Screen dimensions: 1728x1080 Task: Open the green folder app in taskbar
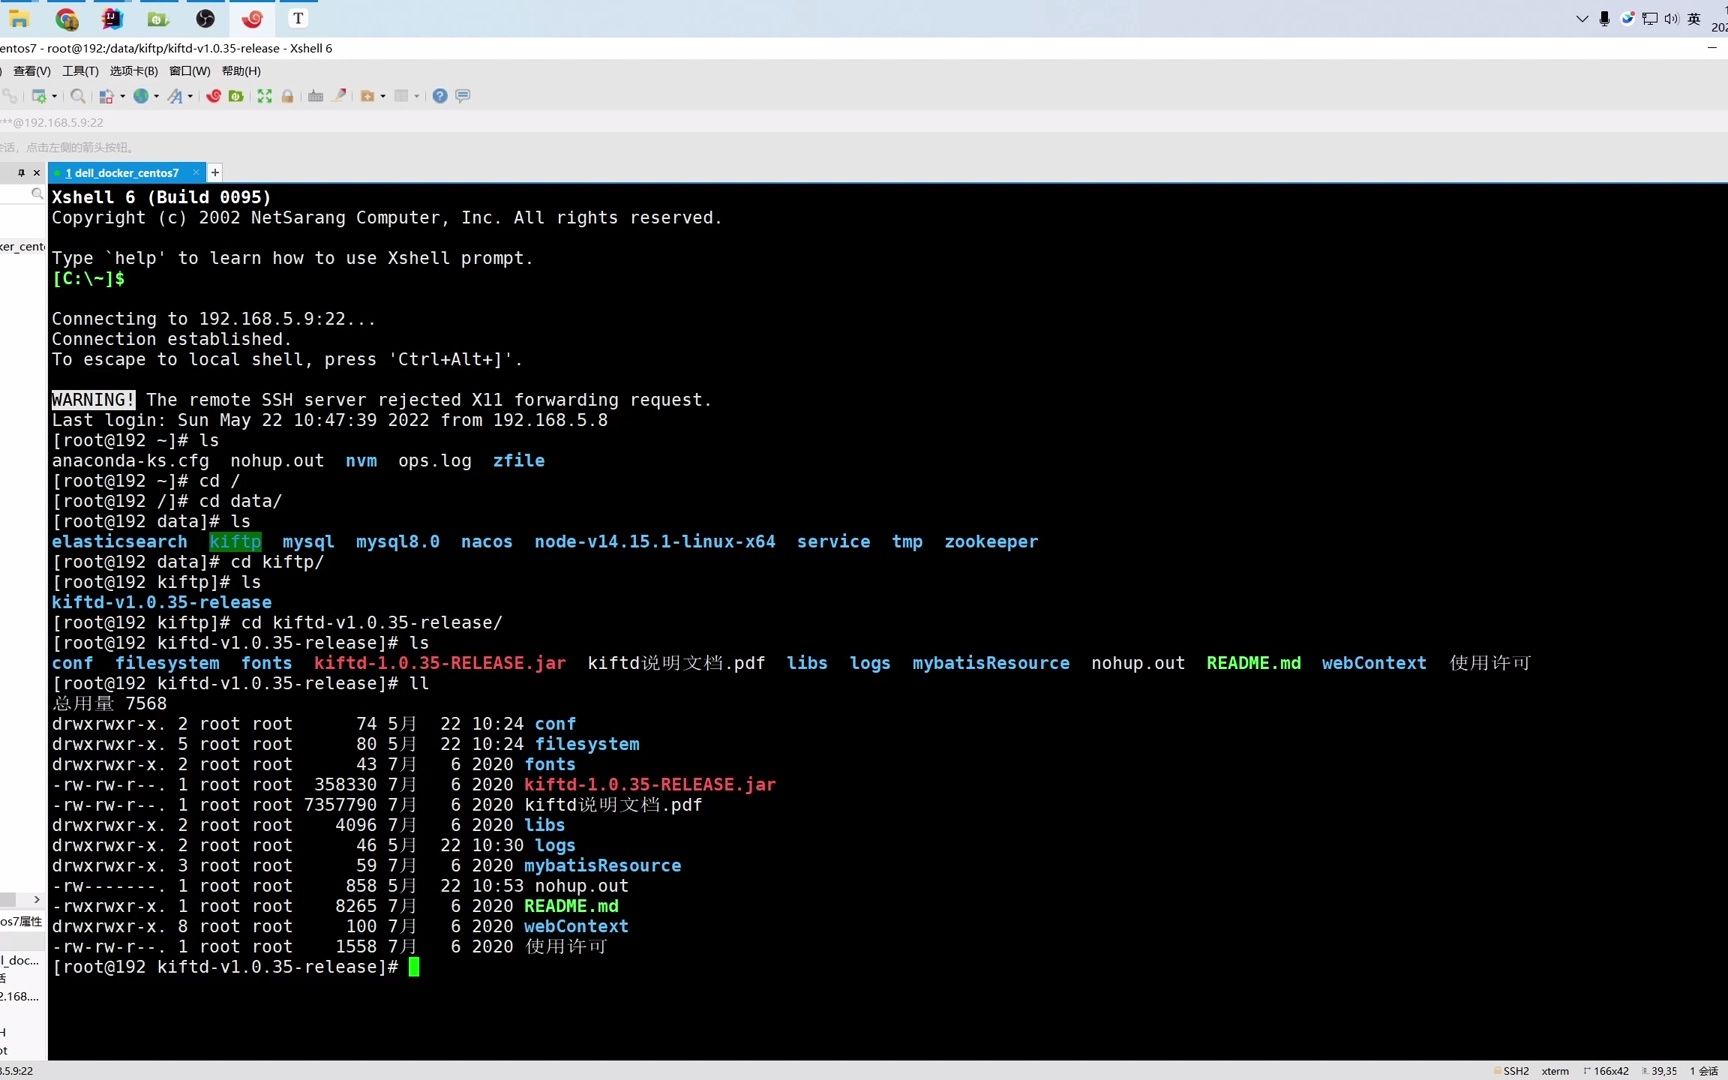point(158,19)
